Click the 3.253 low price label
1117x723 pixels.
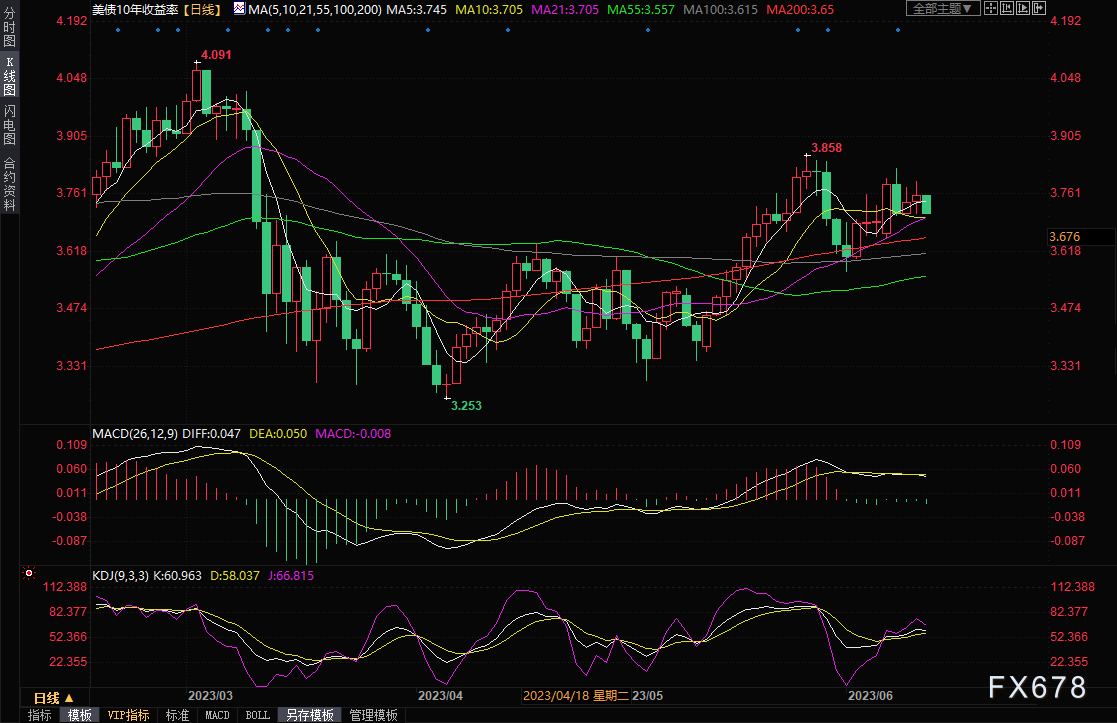click(x=467, y=405)
